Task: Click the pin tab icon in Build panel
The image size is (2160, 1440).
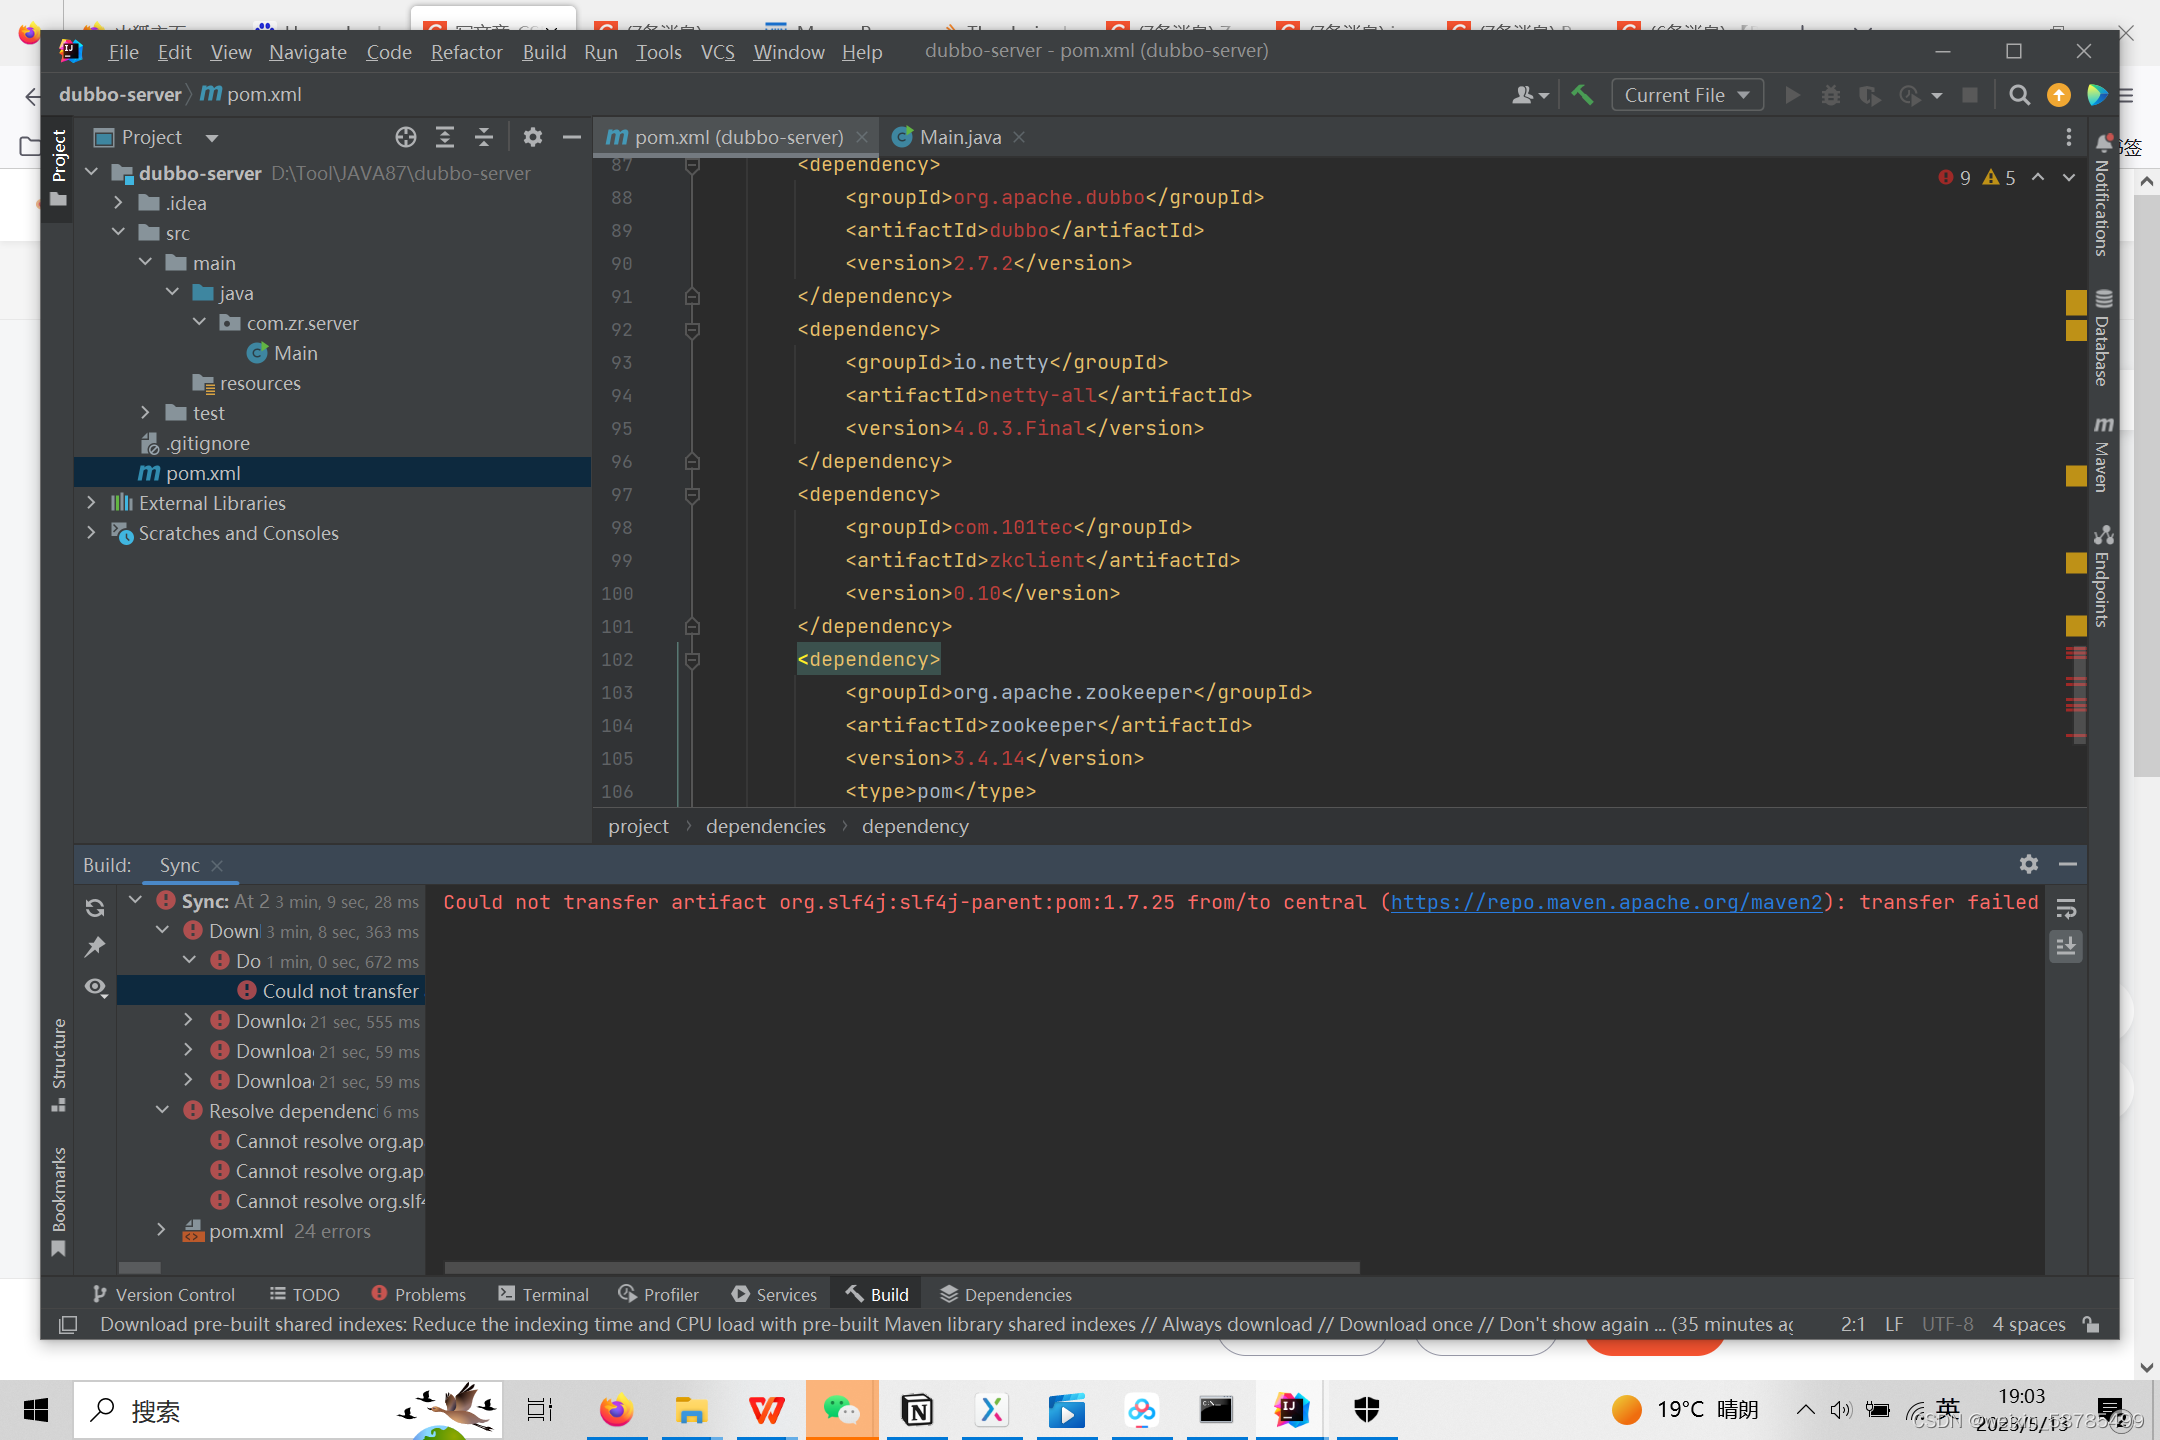Action: click(x=95, y=946)
